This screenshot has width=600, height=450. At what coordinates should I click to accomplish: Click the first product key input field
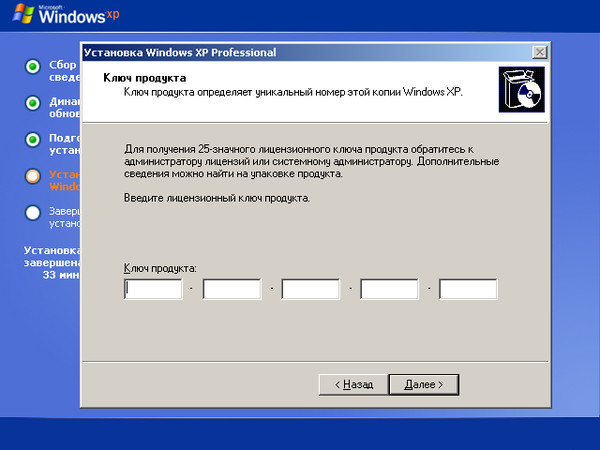153,289
